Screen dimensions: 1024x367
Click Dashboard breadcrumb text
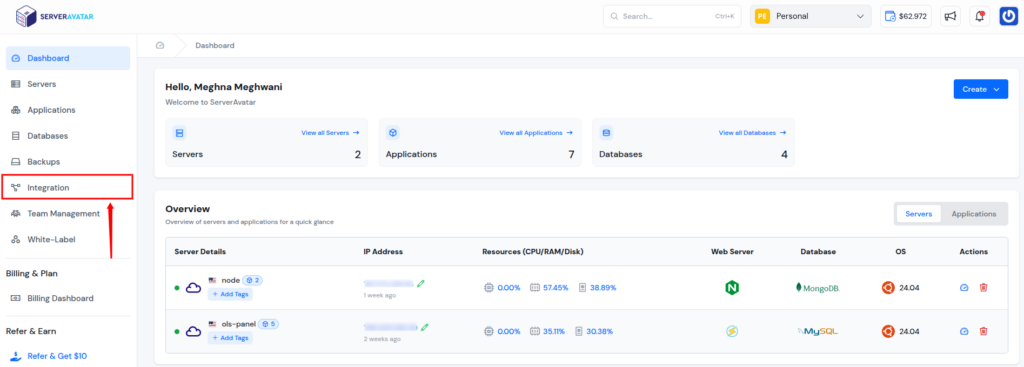215,46
